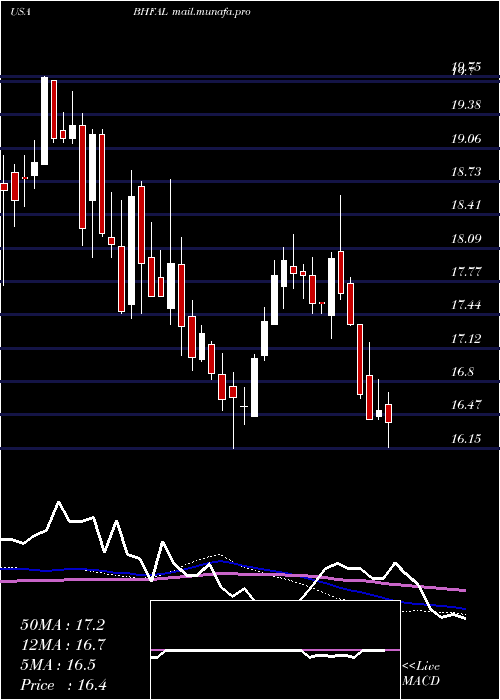Click the last red candlestick at the right end
The width and height of the screenshot is (500, 700).
388,413
